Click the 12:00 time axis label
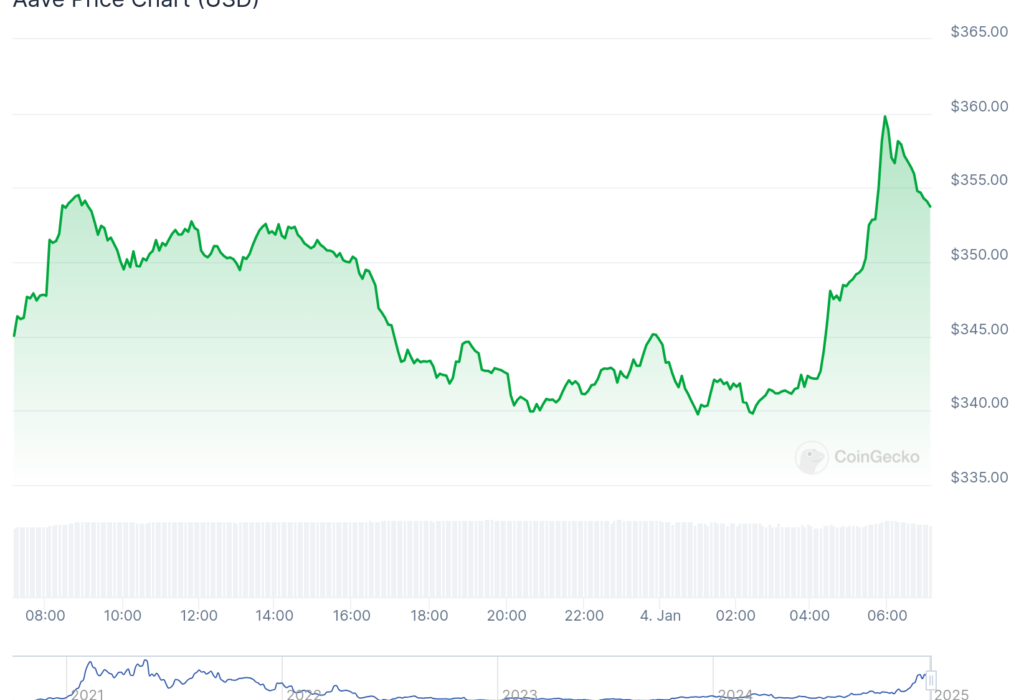The image size is (1024, 700). 198,616
